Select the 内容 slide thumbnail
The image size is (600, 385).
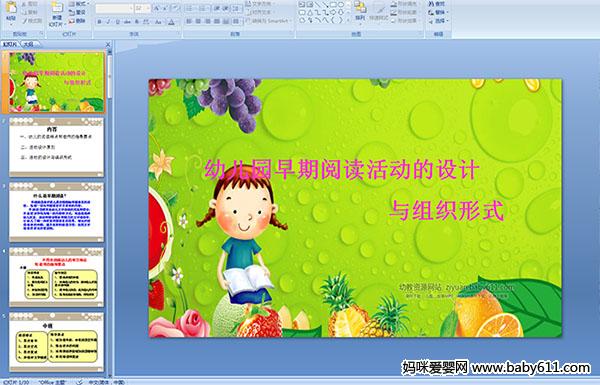click(x=57, y=147)
